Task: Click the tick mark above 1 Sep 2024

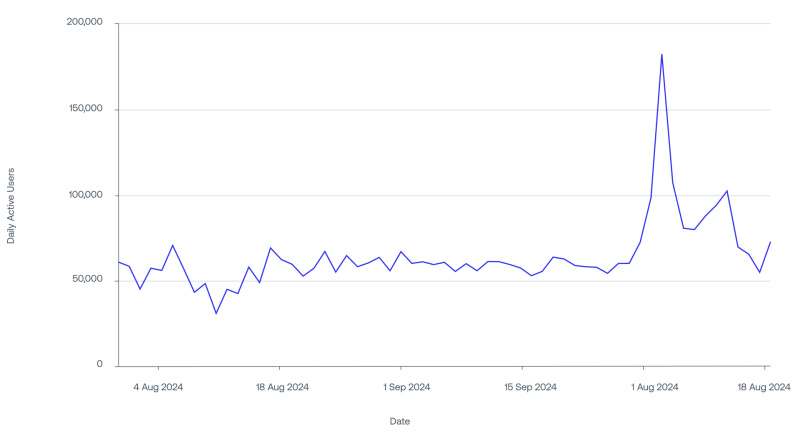Action: tap(401, 368)
